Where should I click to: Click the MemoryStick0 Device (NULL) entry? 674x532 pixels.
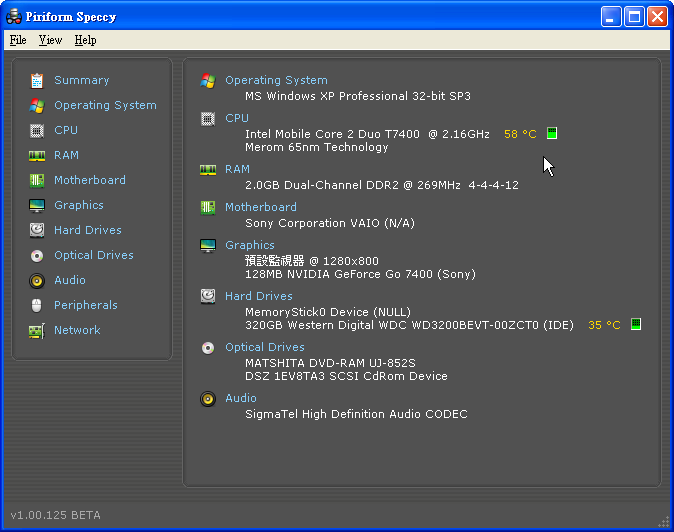pyautogui.click(x=328, y=312)
